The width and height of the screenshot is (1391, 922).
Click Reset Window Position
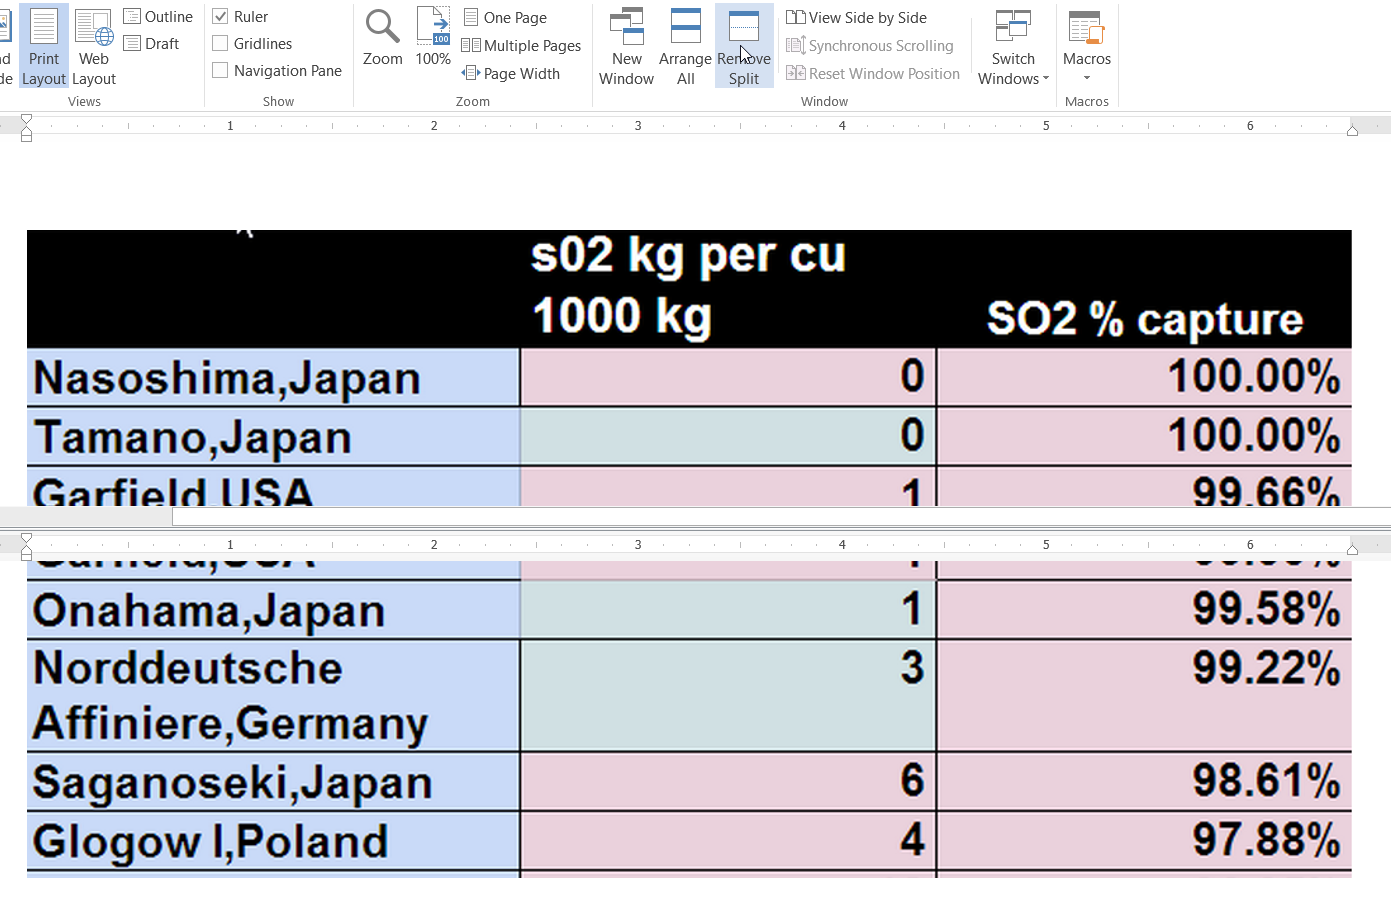coord(873,74)
